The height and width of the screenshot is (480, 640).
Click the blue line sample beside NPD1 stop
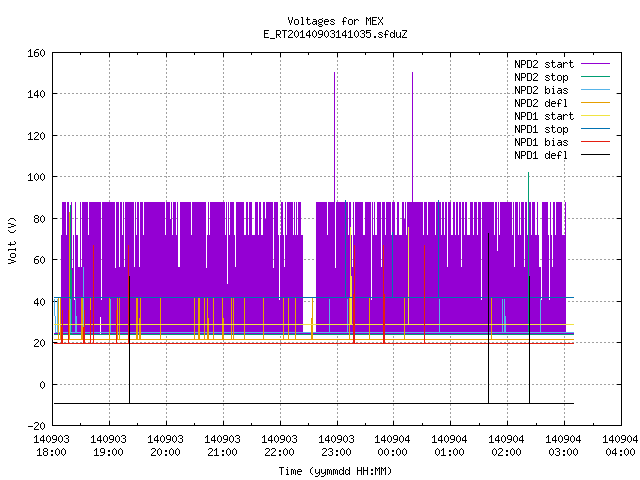(595, 129)
